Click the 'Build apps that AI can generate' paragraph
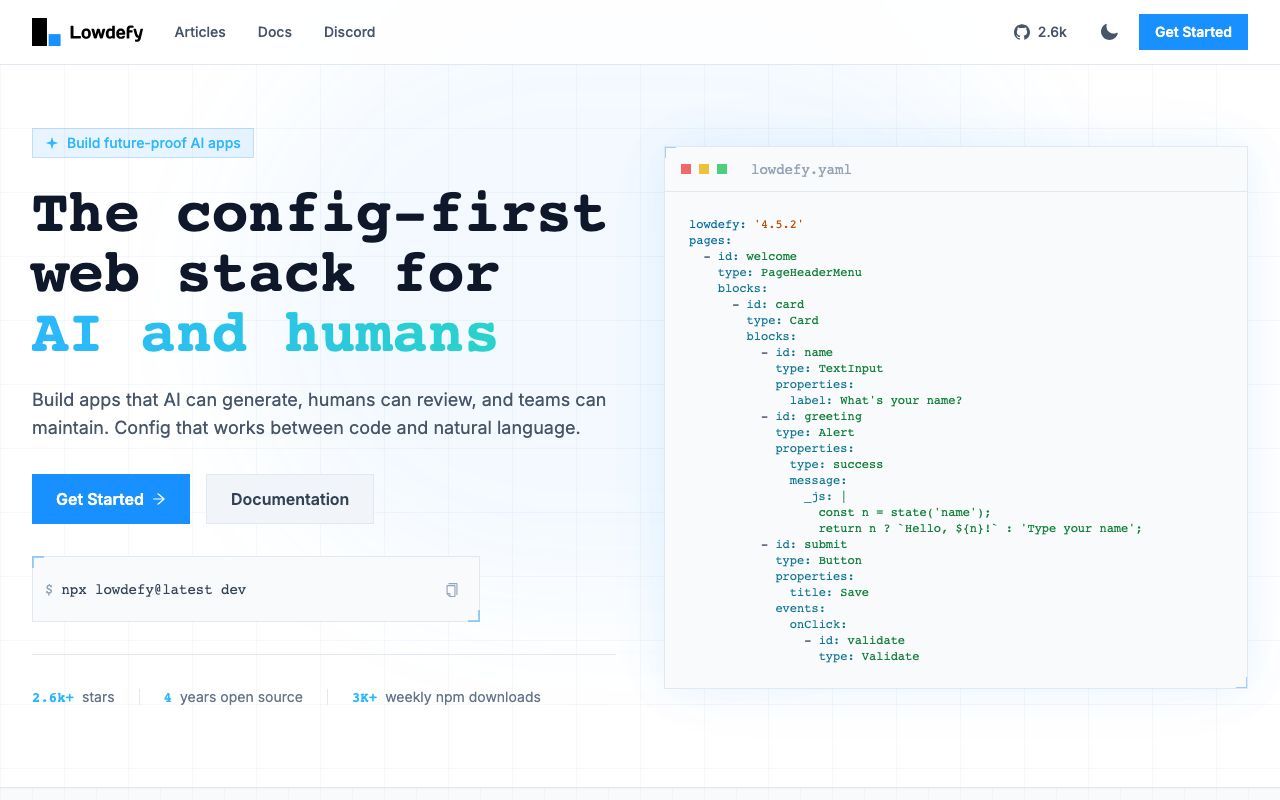Screen dimensions: 1280x800 coord(319,414)
